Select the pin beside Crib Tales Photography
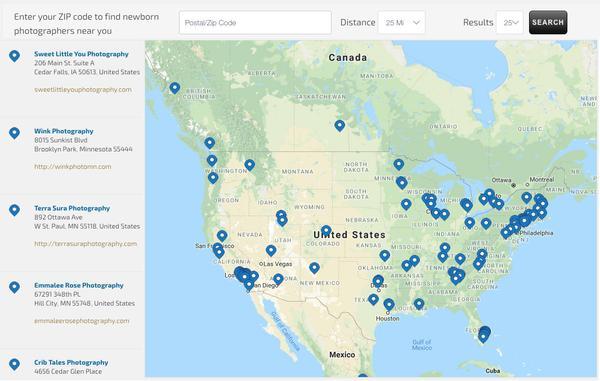The width and height of the screenshot is (600, 381). pyautogui.click(x=15, y=364)
